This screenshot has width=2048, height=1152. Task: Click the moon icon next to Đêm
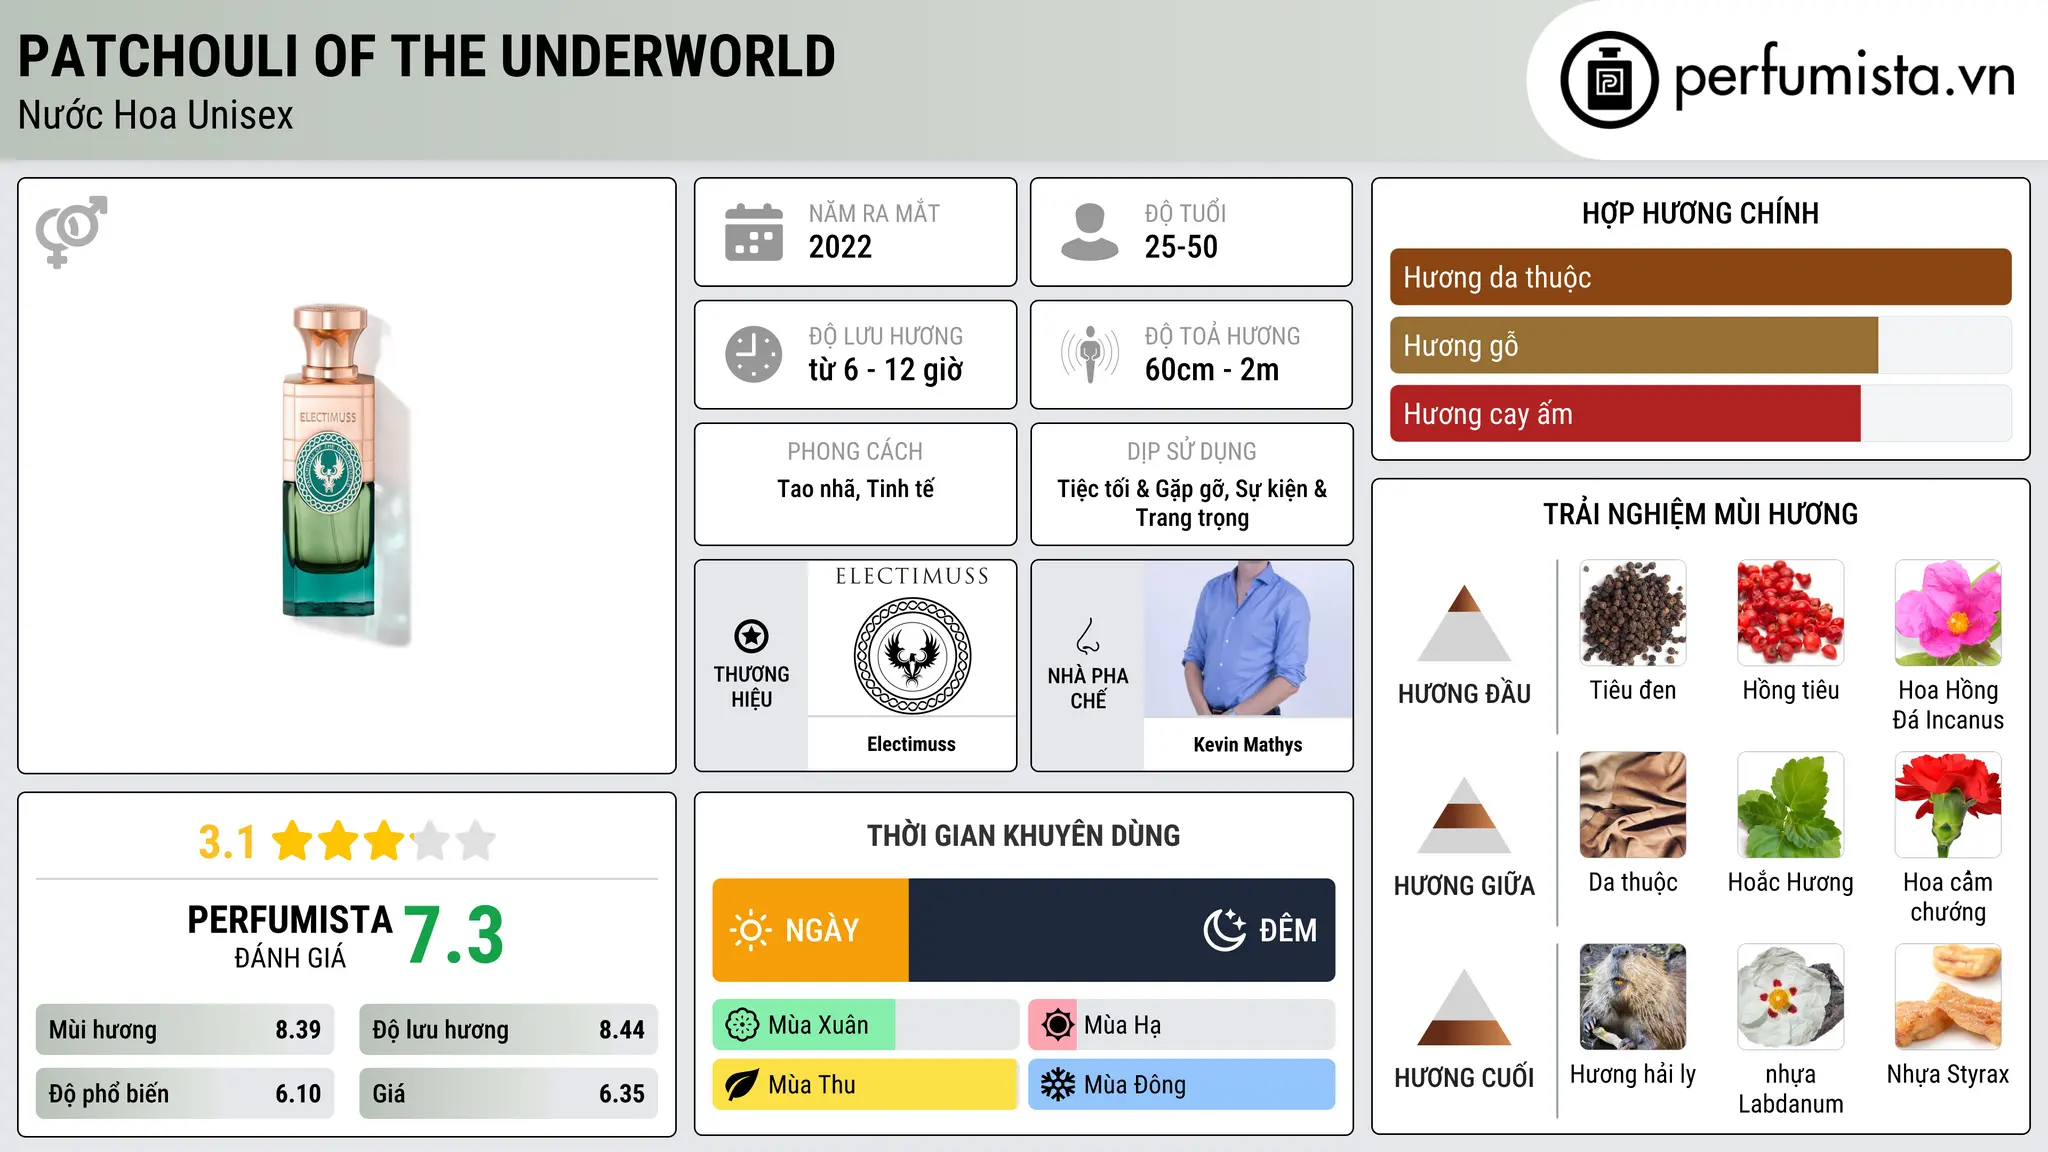[1225, 930]
